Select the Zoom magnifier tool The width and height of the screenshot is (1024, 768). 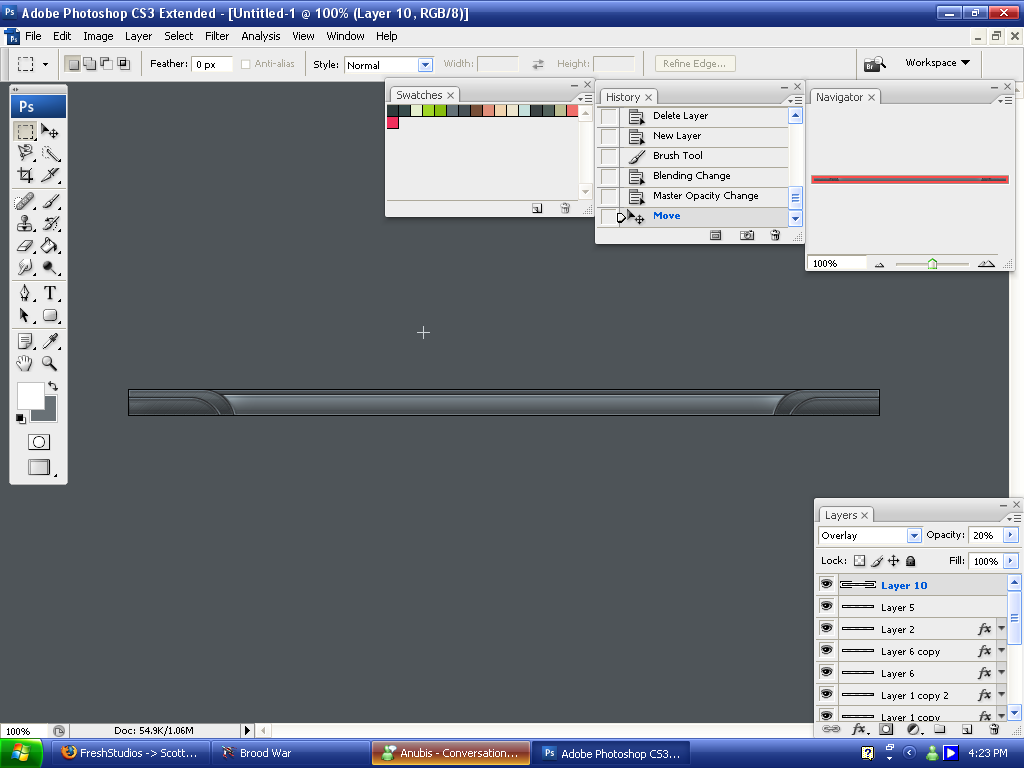coord(50,364)
